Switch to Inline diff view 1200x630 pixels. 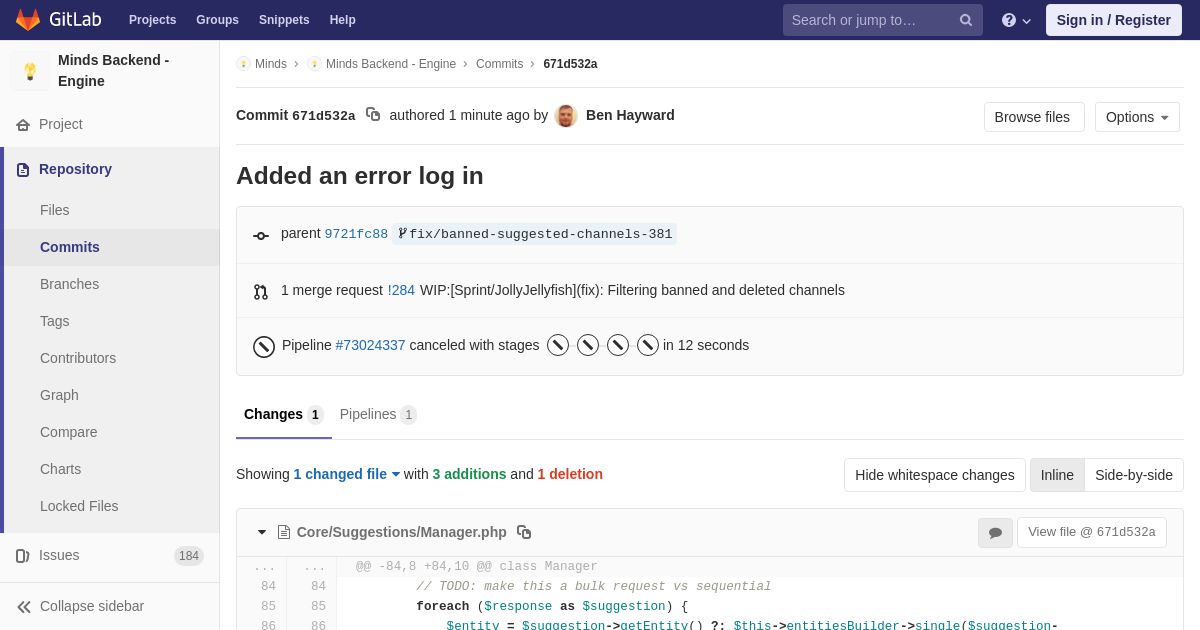tap(1057, 475)
